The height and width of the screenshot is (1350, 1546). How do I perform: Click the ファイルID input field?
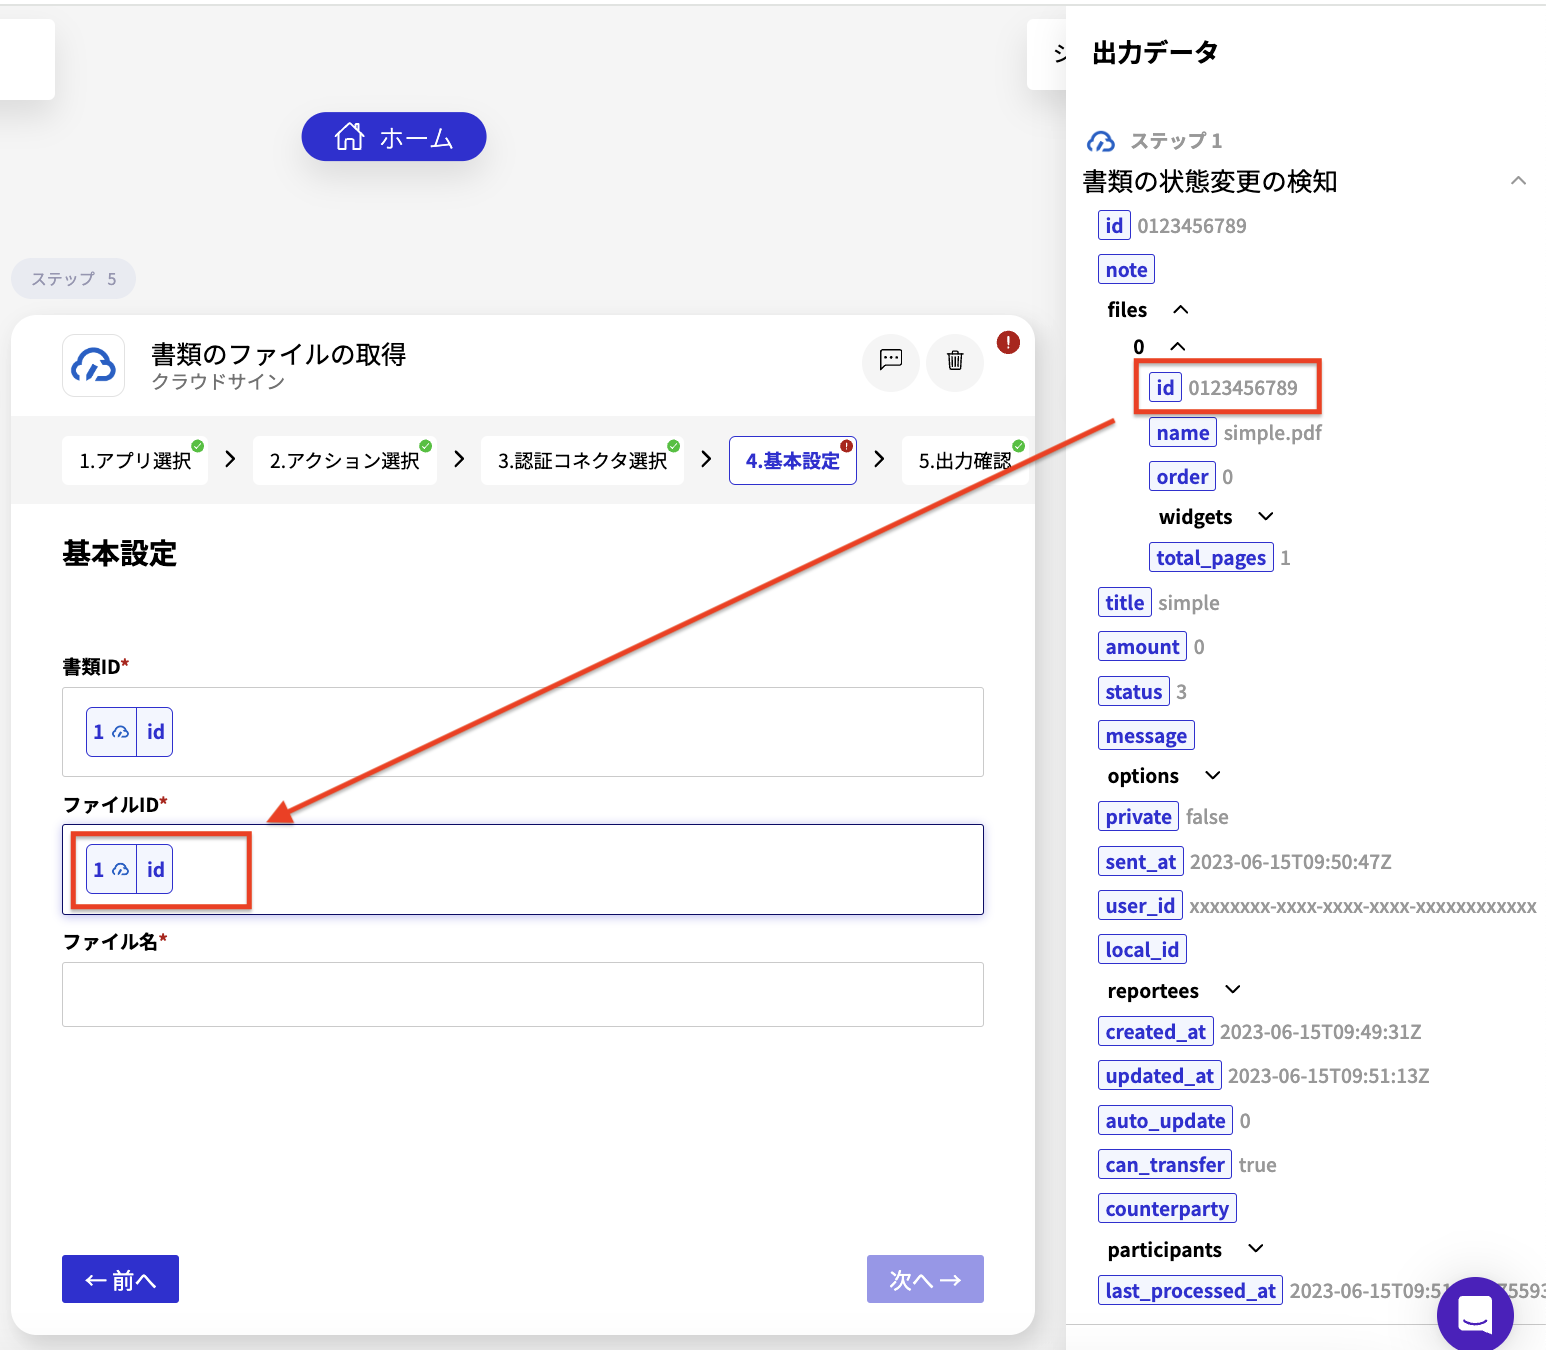(523, 870)
